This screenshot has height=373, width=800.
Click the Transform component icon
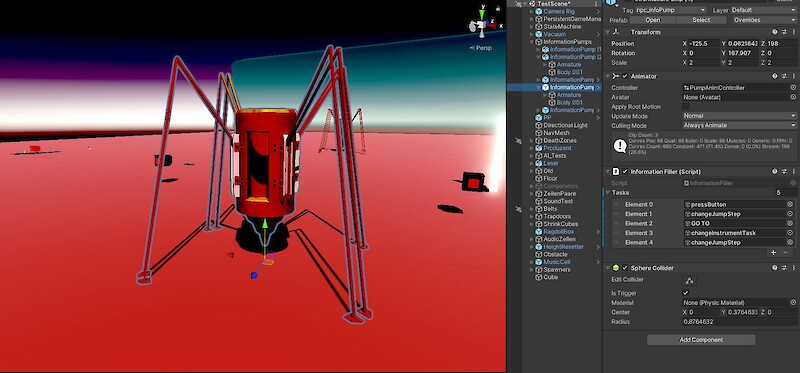pos(617,32)
